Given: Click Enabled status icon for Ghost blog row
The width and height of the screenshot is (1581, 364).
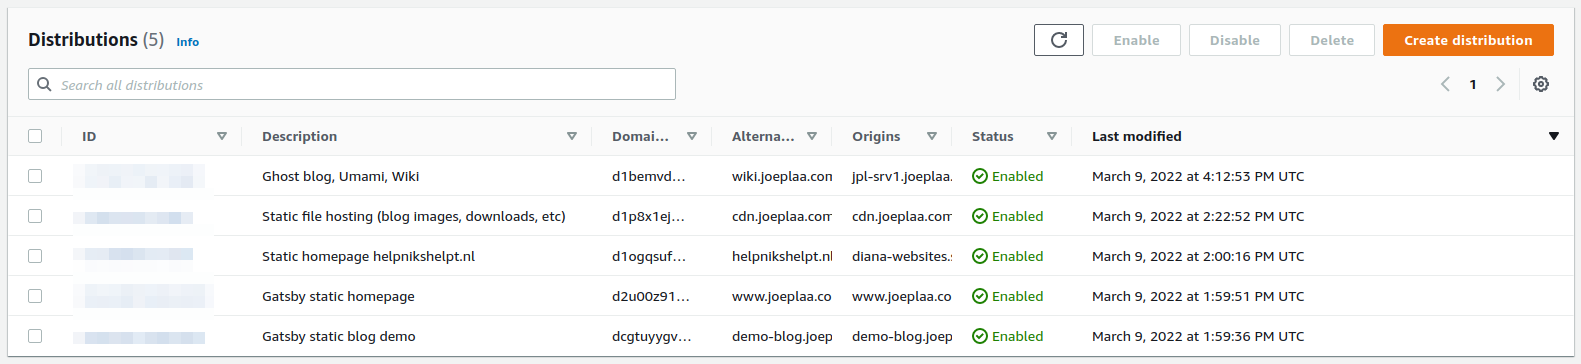Looking at the screenshot, I should coord(980,176).
